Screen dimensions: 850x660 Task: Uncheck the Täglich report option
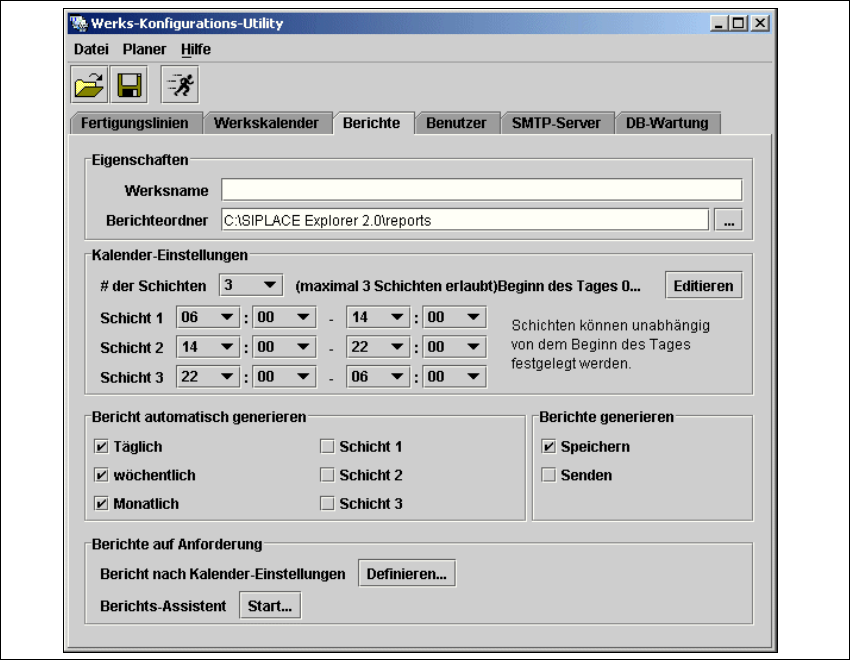[100, 447]
